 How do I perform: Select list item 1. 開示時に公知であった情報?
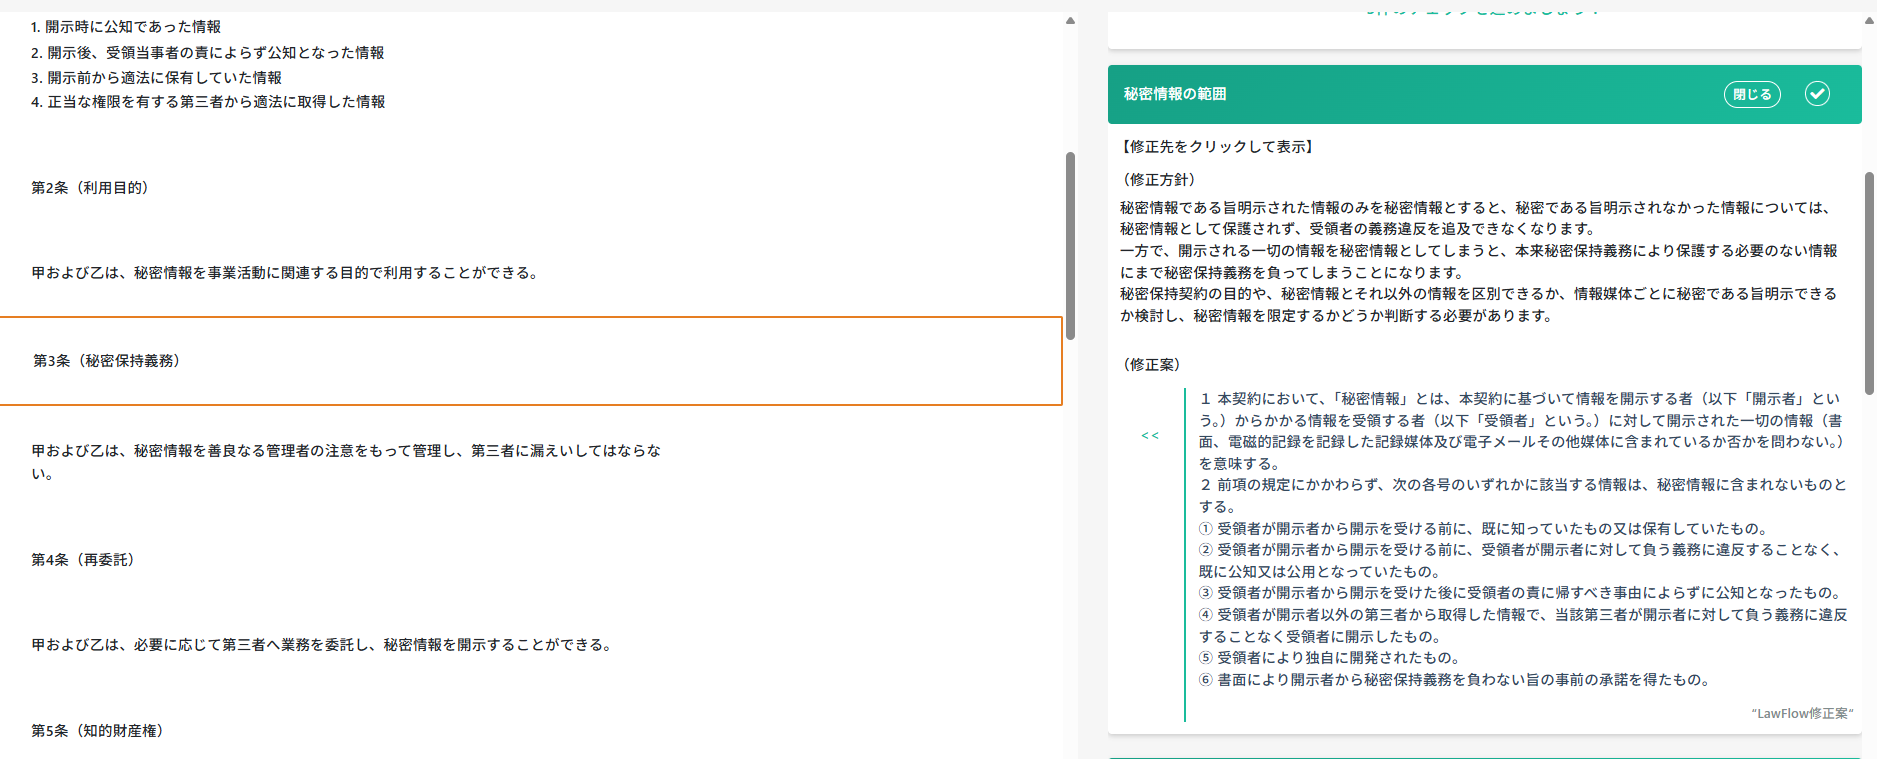pos(126,27)
